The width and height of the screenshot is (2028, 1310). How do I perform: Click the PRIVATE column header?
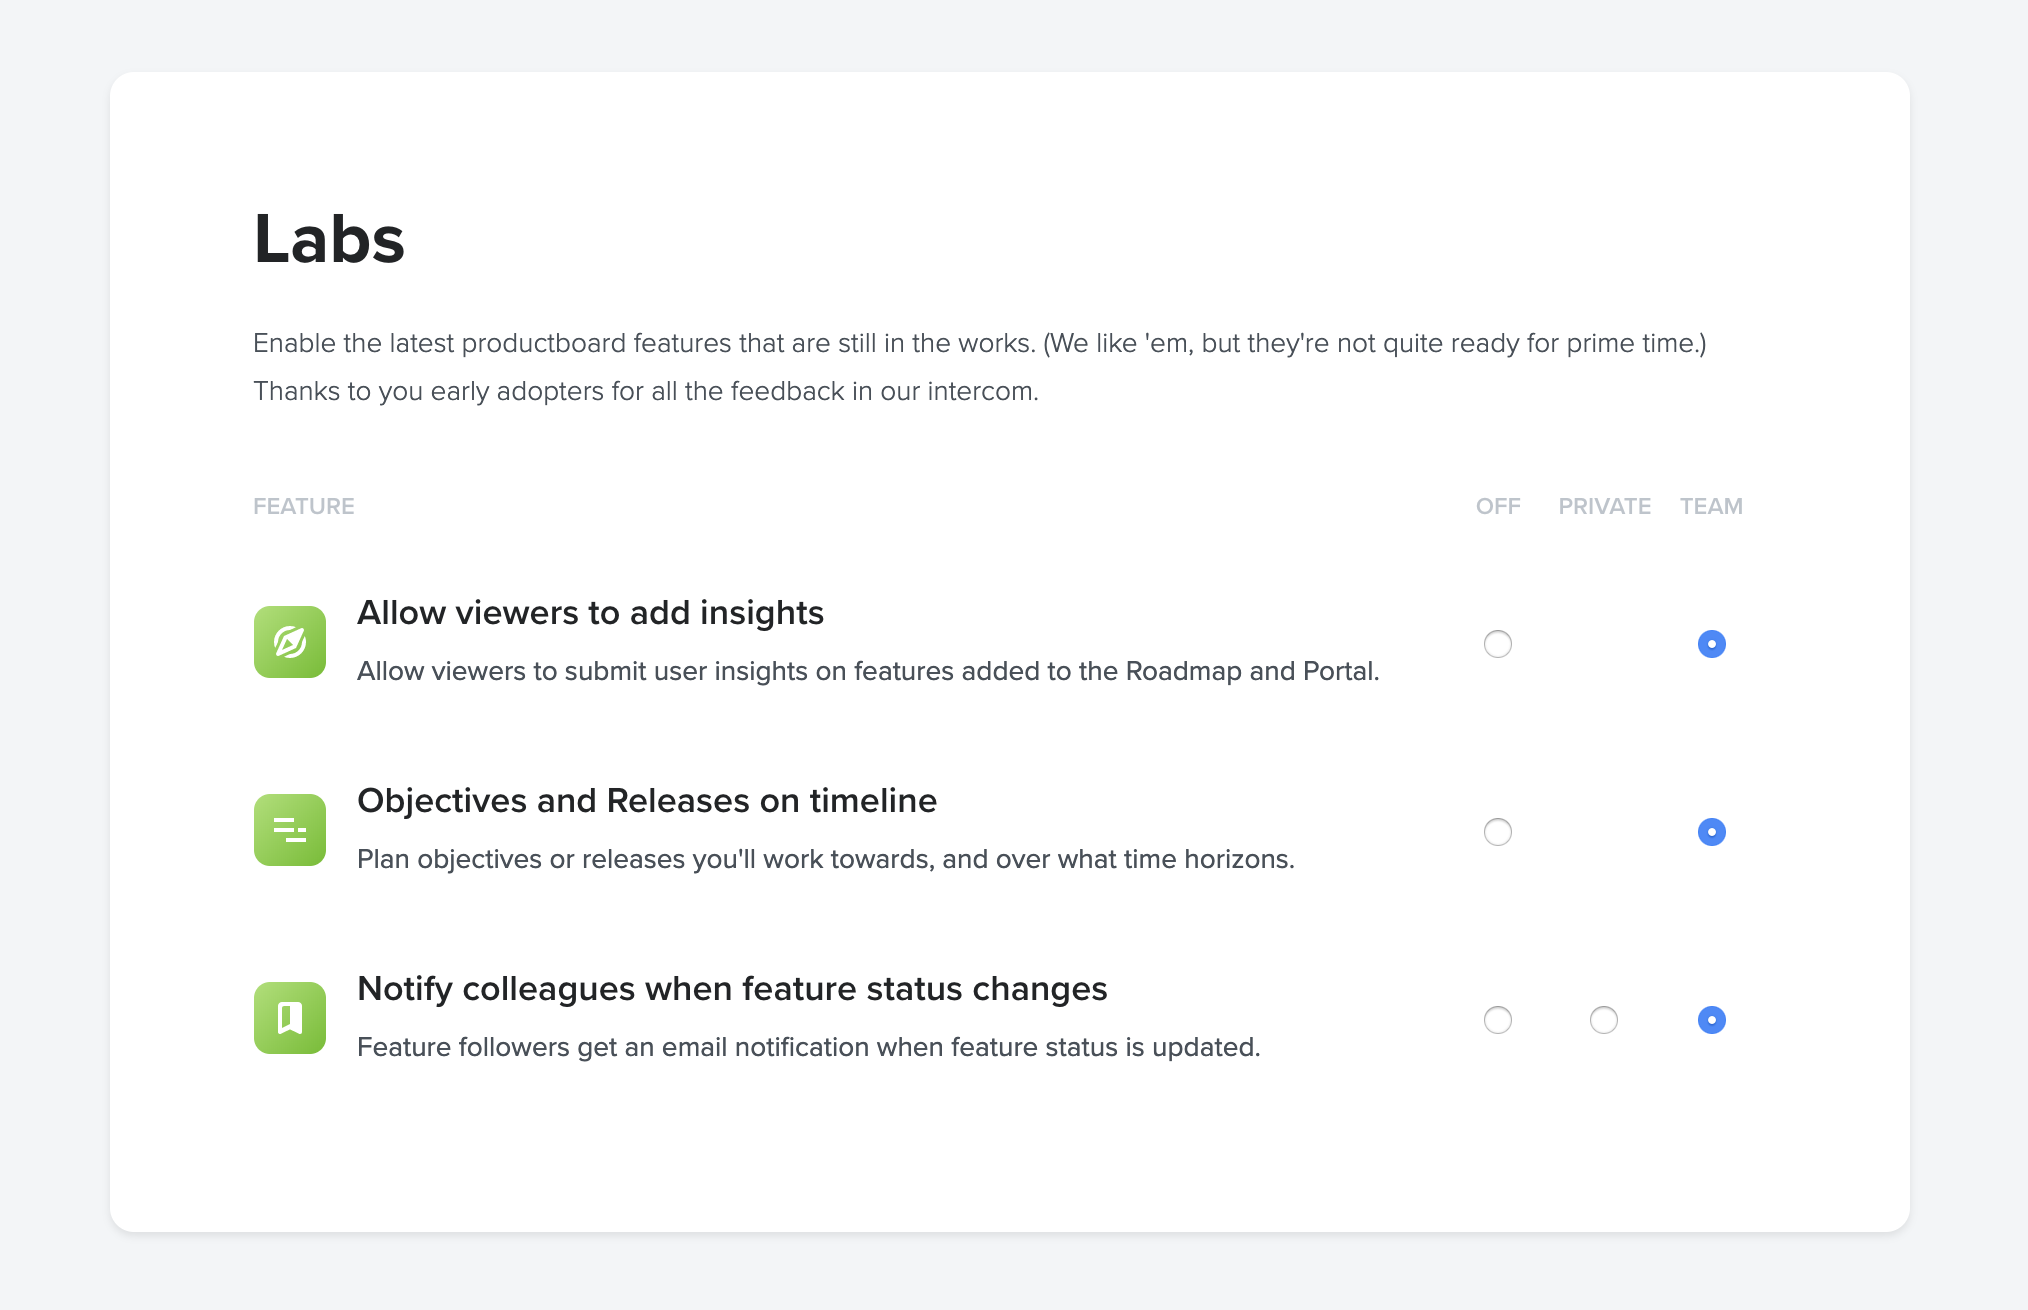tap(1605, 506)
